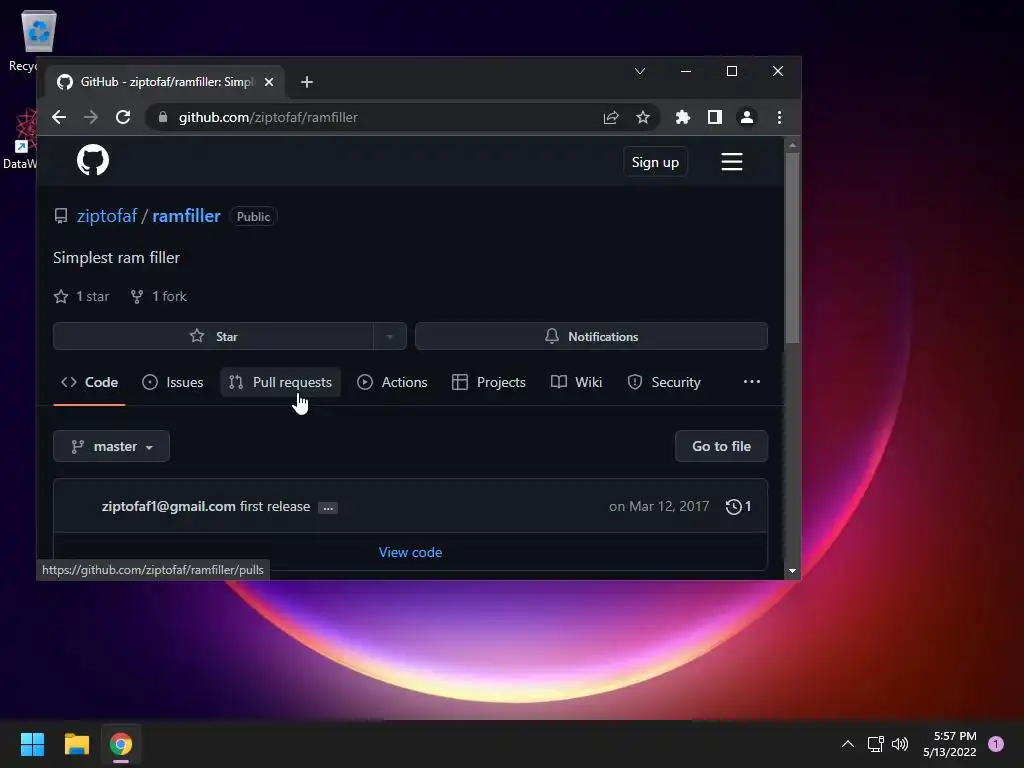This screenshot has width=1024, height=768.
Task: Reload the GitHub page
Action: pyautogui.click(x=123, y=118)
